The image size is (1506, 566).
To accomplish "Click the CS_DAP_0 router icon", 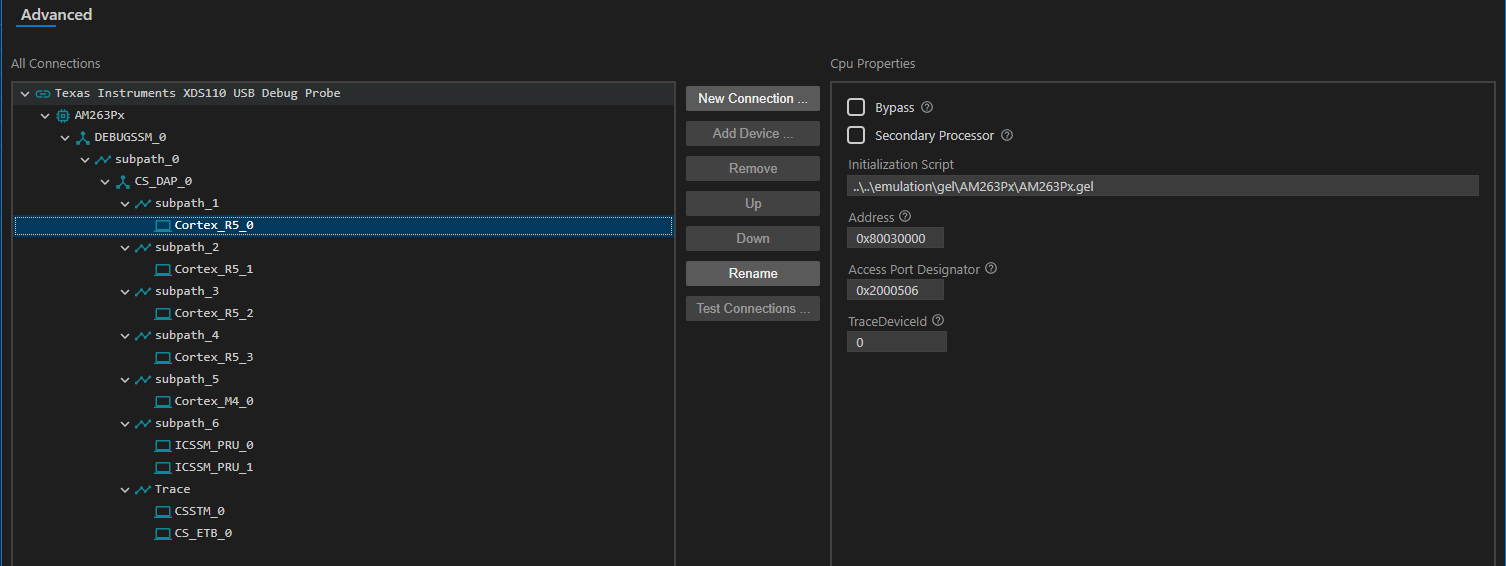I will [x=123, y=181].
